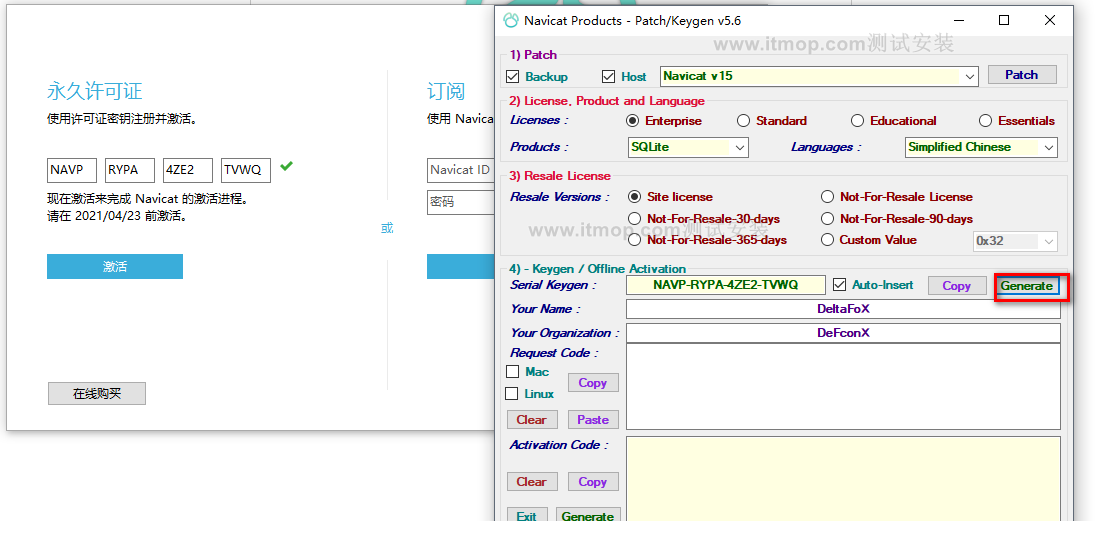Click the green checkmark beside license key

pyautogui.click(x=286, y=166)
